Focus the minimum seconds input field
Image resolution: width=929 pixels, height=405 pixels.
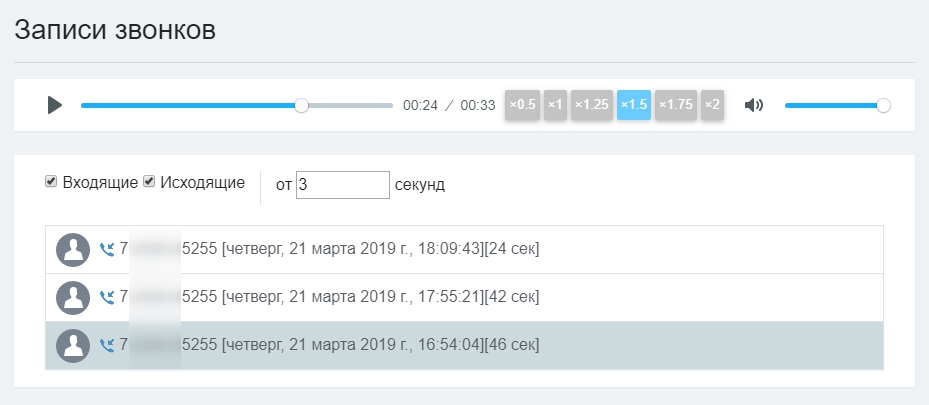point(342,185)
